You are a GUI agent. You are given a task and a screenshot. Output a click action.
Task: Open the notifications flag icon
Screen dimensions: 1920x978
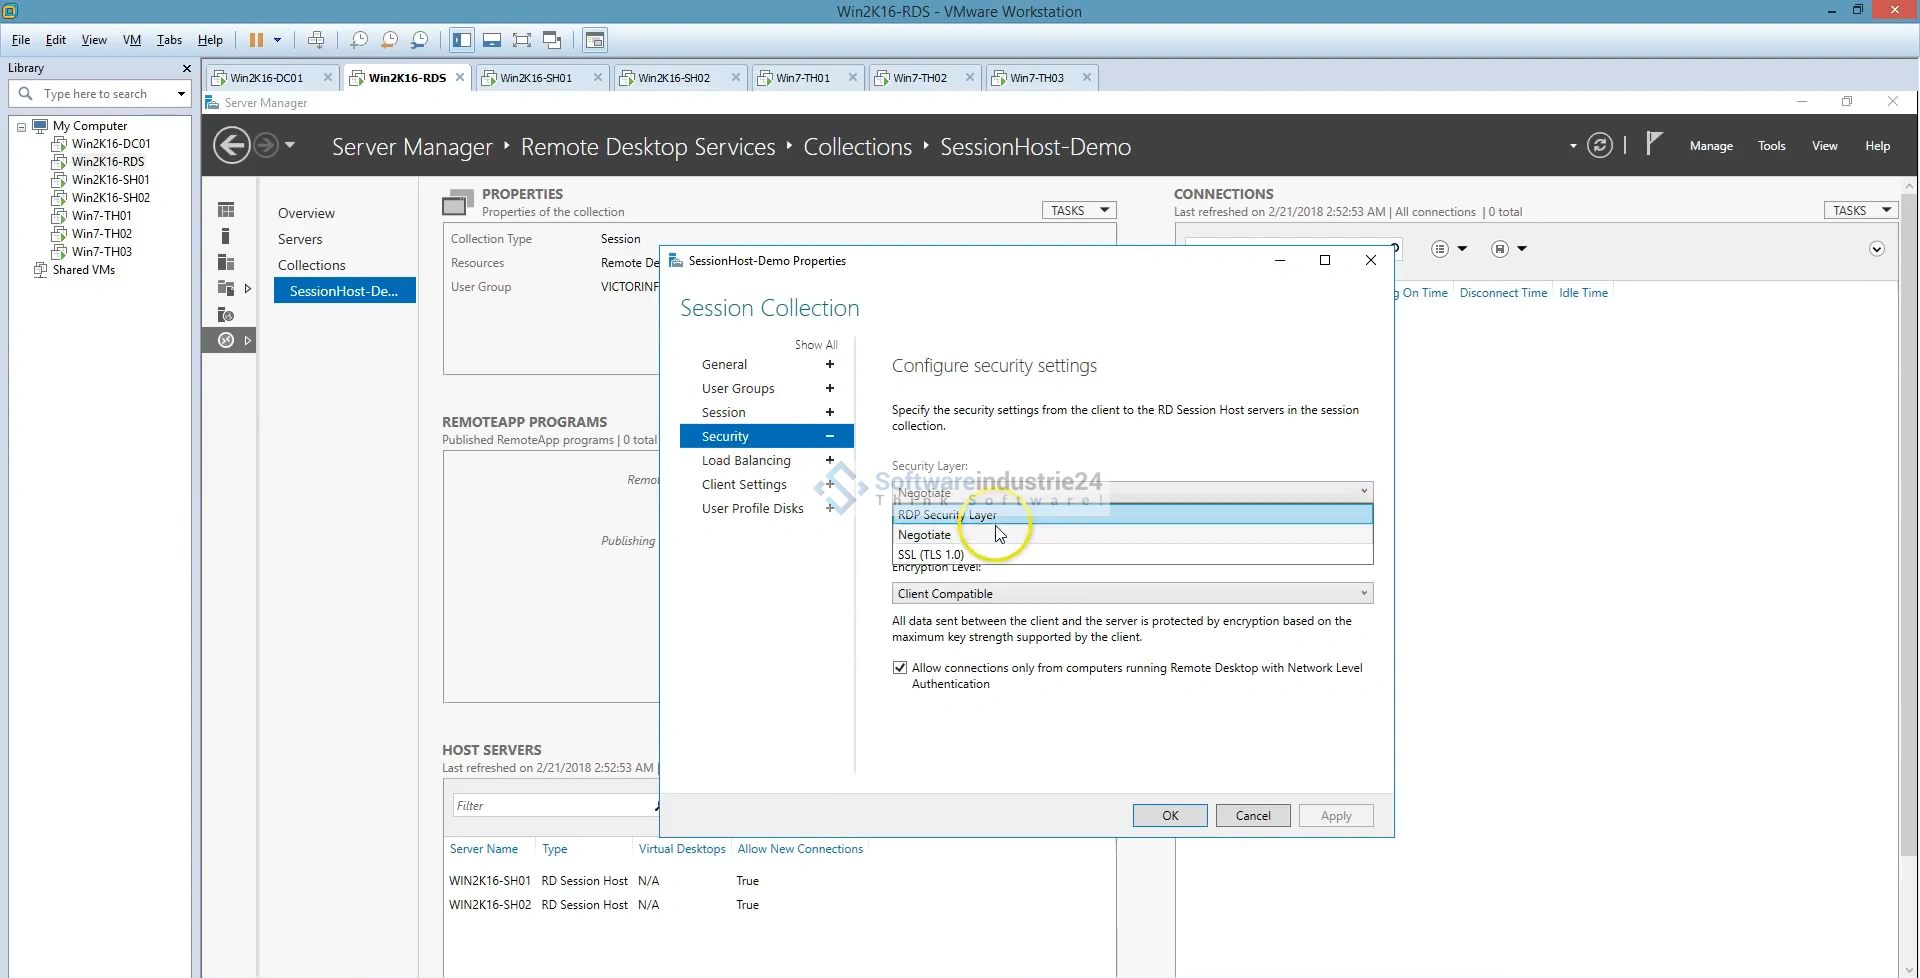pos(1654,145)
